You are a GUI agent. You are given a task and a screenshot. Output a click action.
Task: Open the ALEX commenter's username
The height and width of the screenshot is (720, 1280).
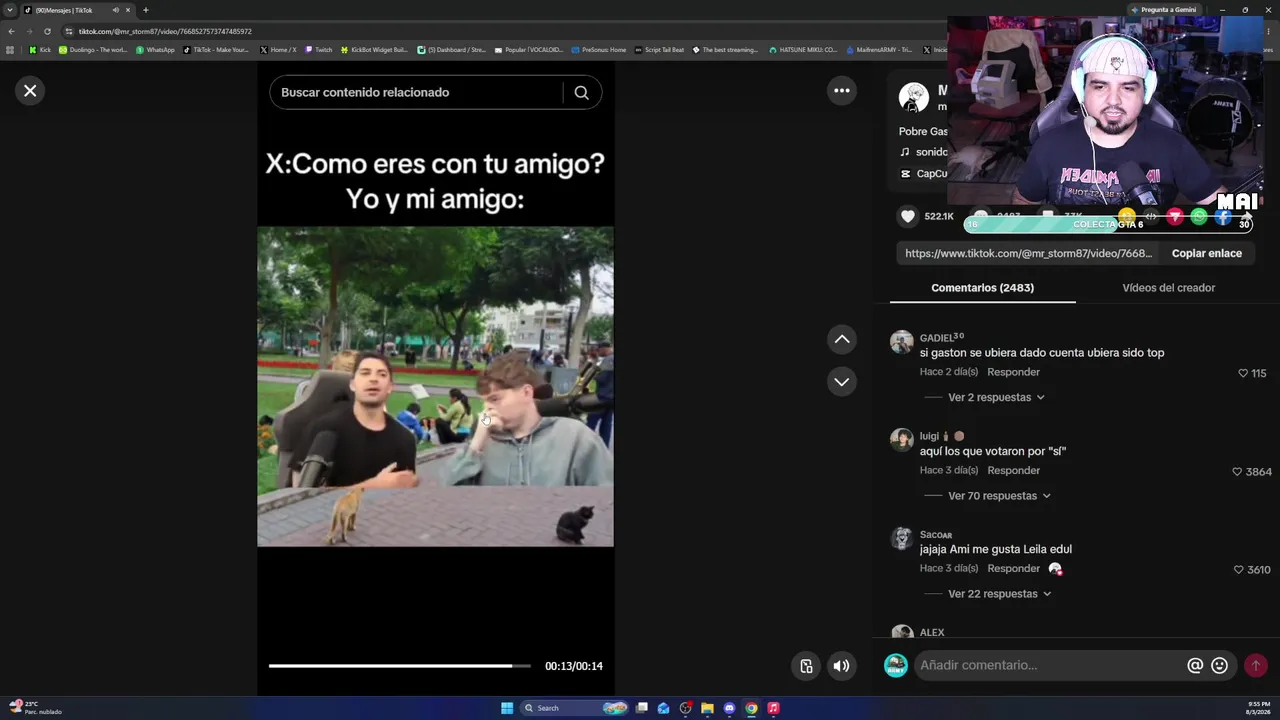tap(932, 633)
